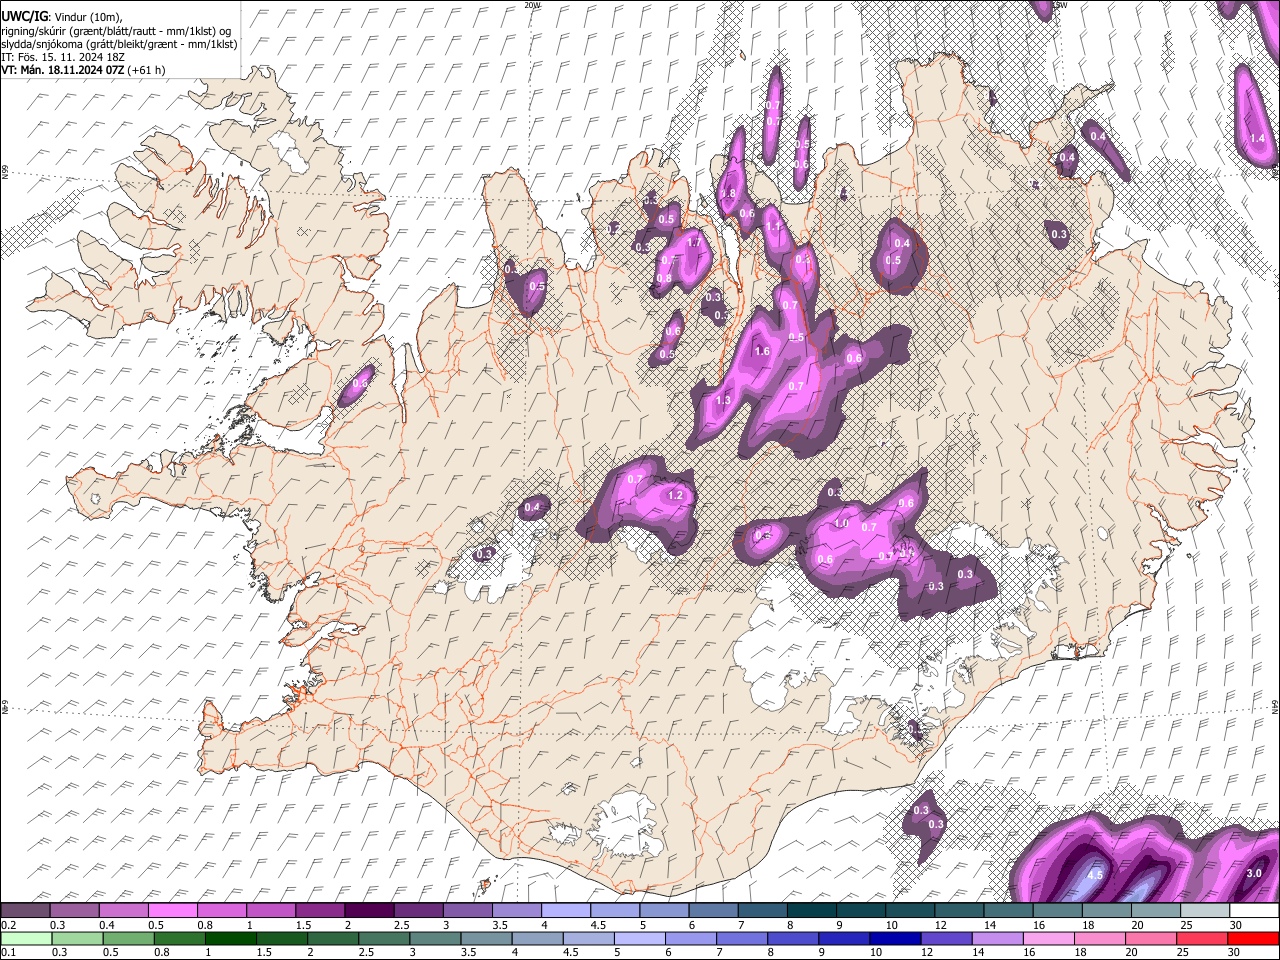Click the pale lavender 4–4.5 snow legend swatch
This screenshot has width=1280, height=960.
point(566,910)
